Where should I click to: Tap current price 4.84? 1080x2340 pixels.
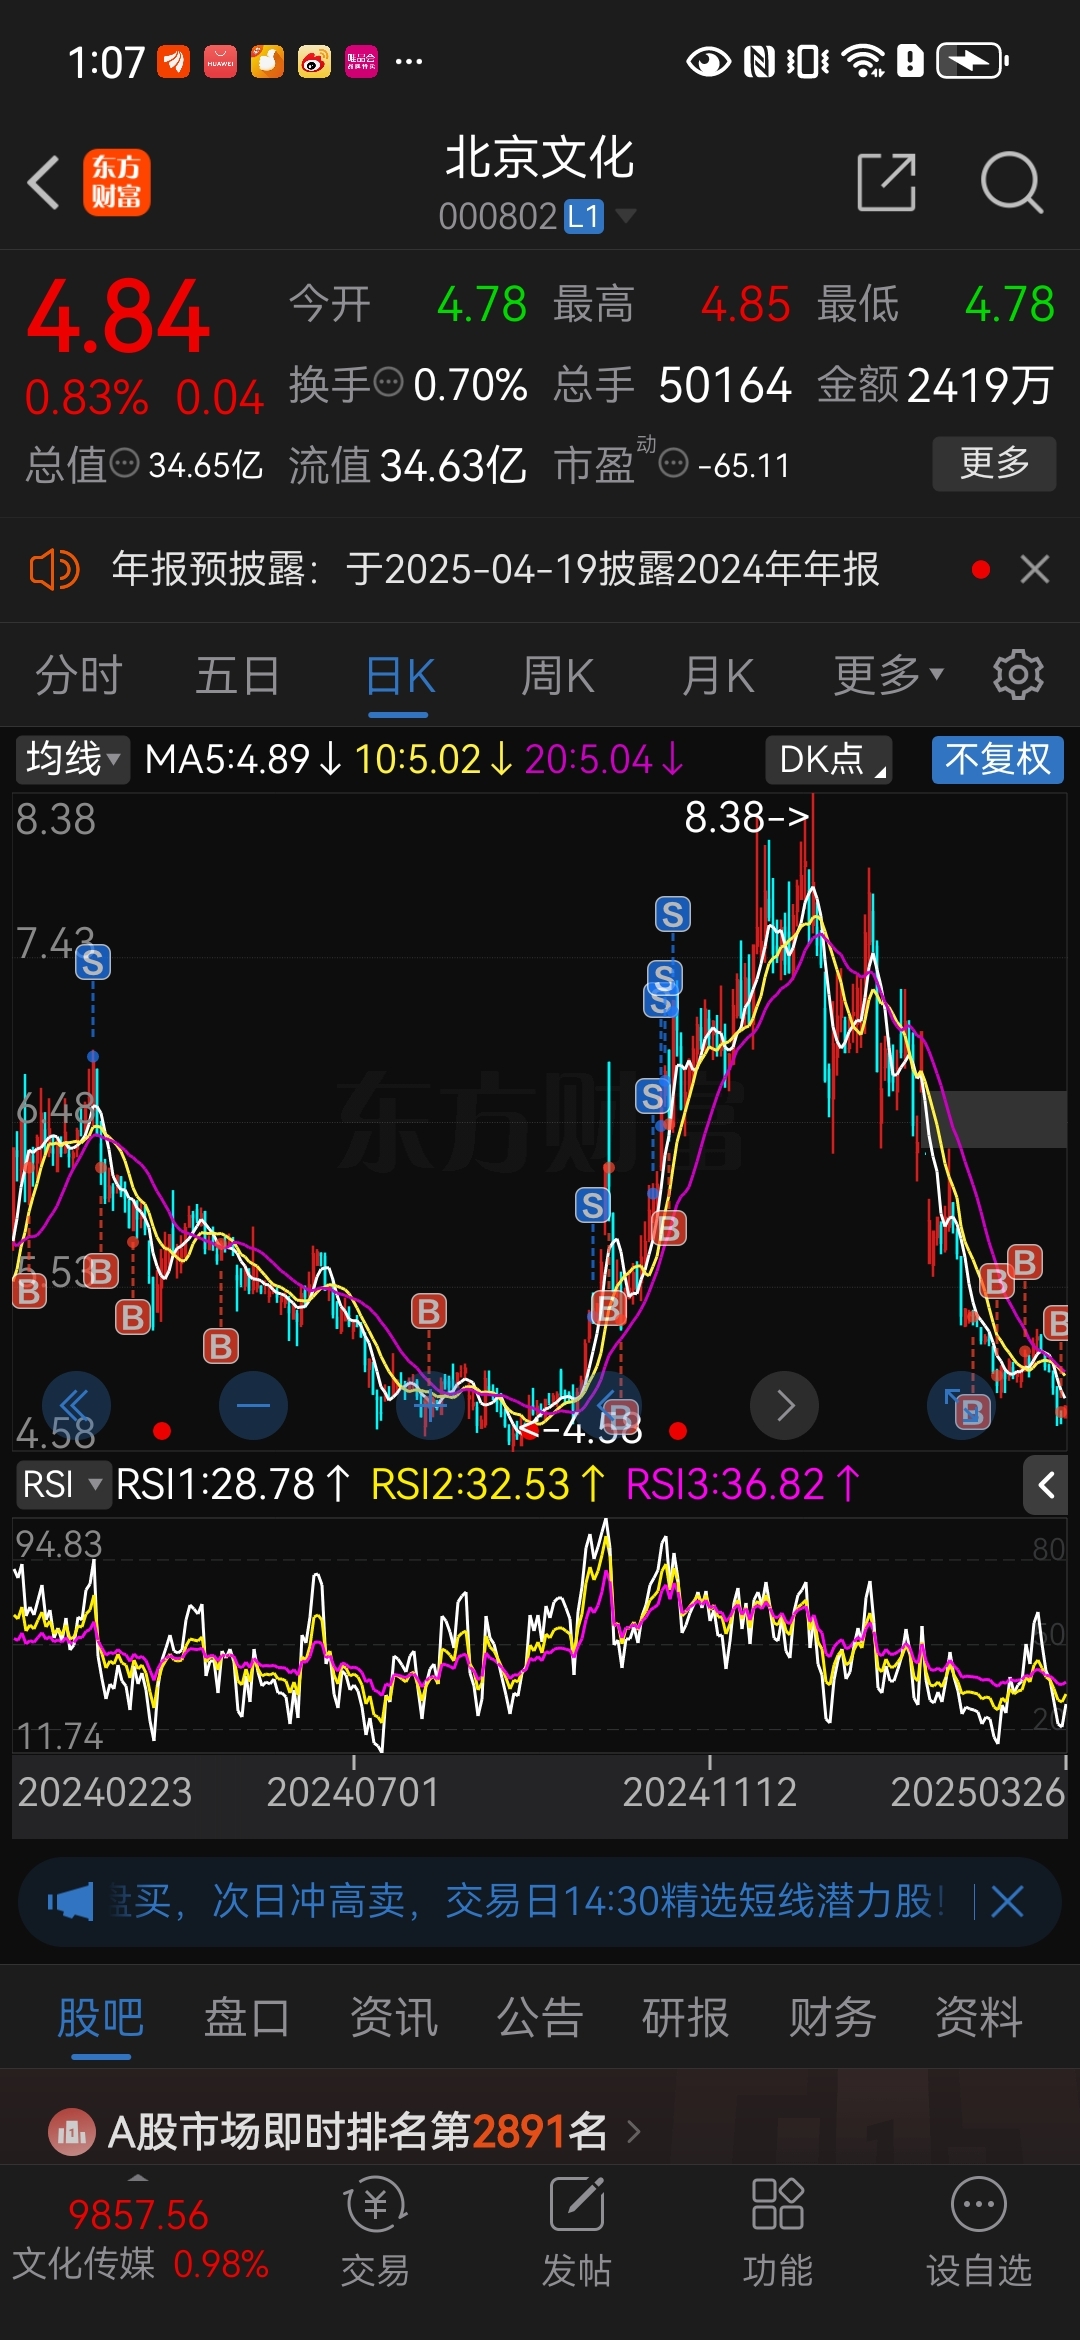tap(118, 317)
